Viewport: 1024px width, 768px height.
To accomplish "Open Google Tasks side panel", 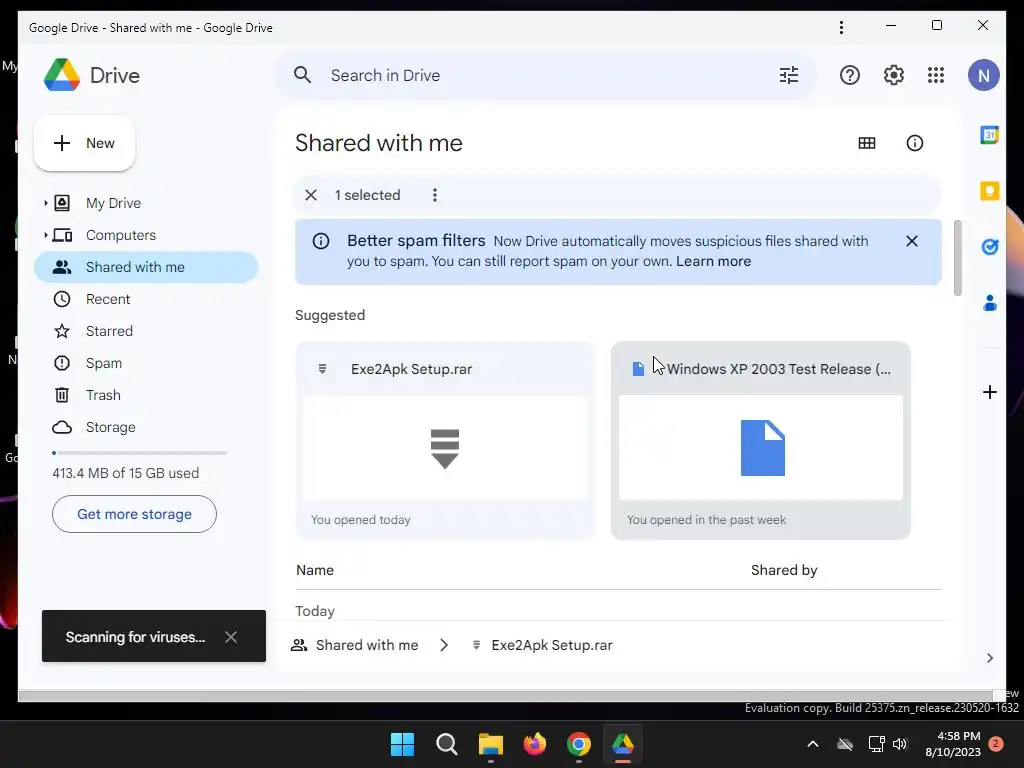I will 989,247.
